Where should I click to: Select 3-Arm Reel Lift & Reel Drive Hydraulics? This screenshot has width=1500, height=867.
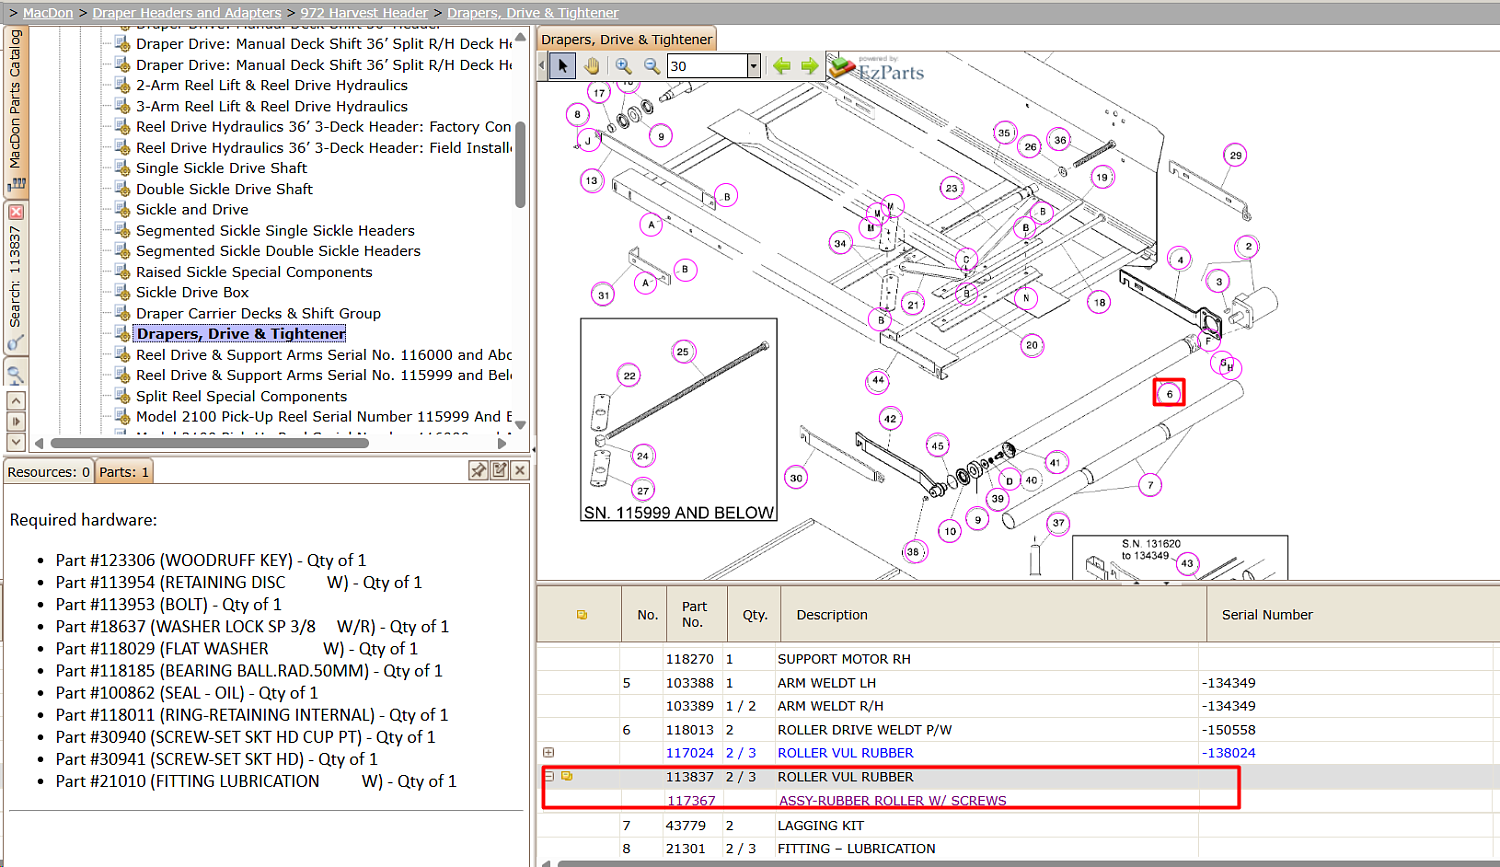[272, 106]
